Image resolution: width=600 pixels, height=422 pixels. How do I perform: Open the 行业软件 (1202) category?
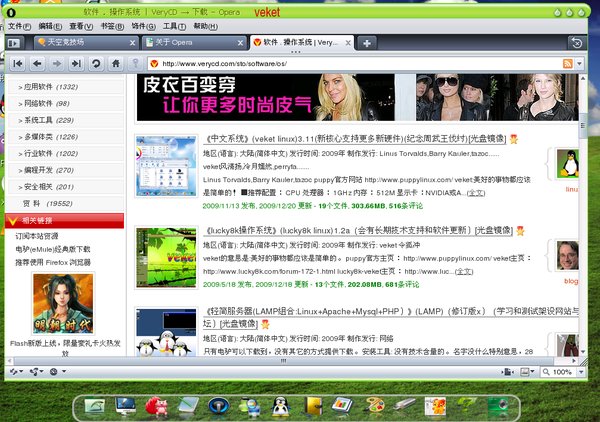point(66,153)
